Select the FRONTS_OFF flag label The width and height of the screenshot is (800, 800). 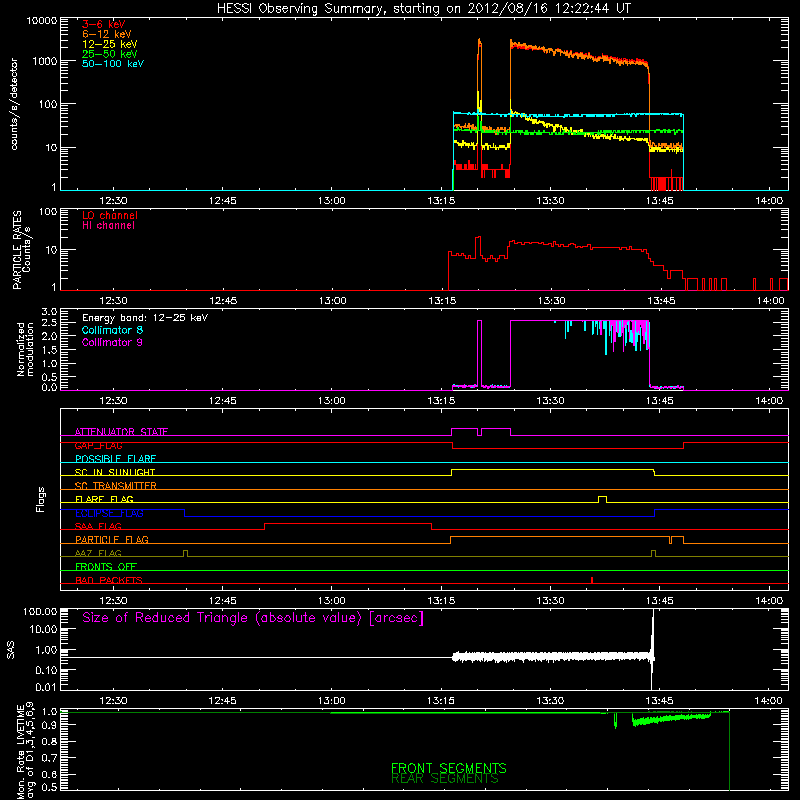(x=106, y=567)
